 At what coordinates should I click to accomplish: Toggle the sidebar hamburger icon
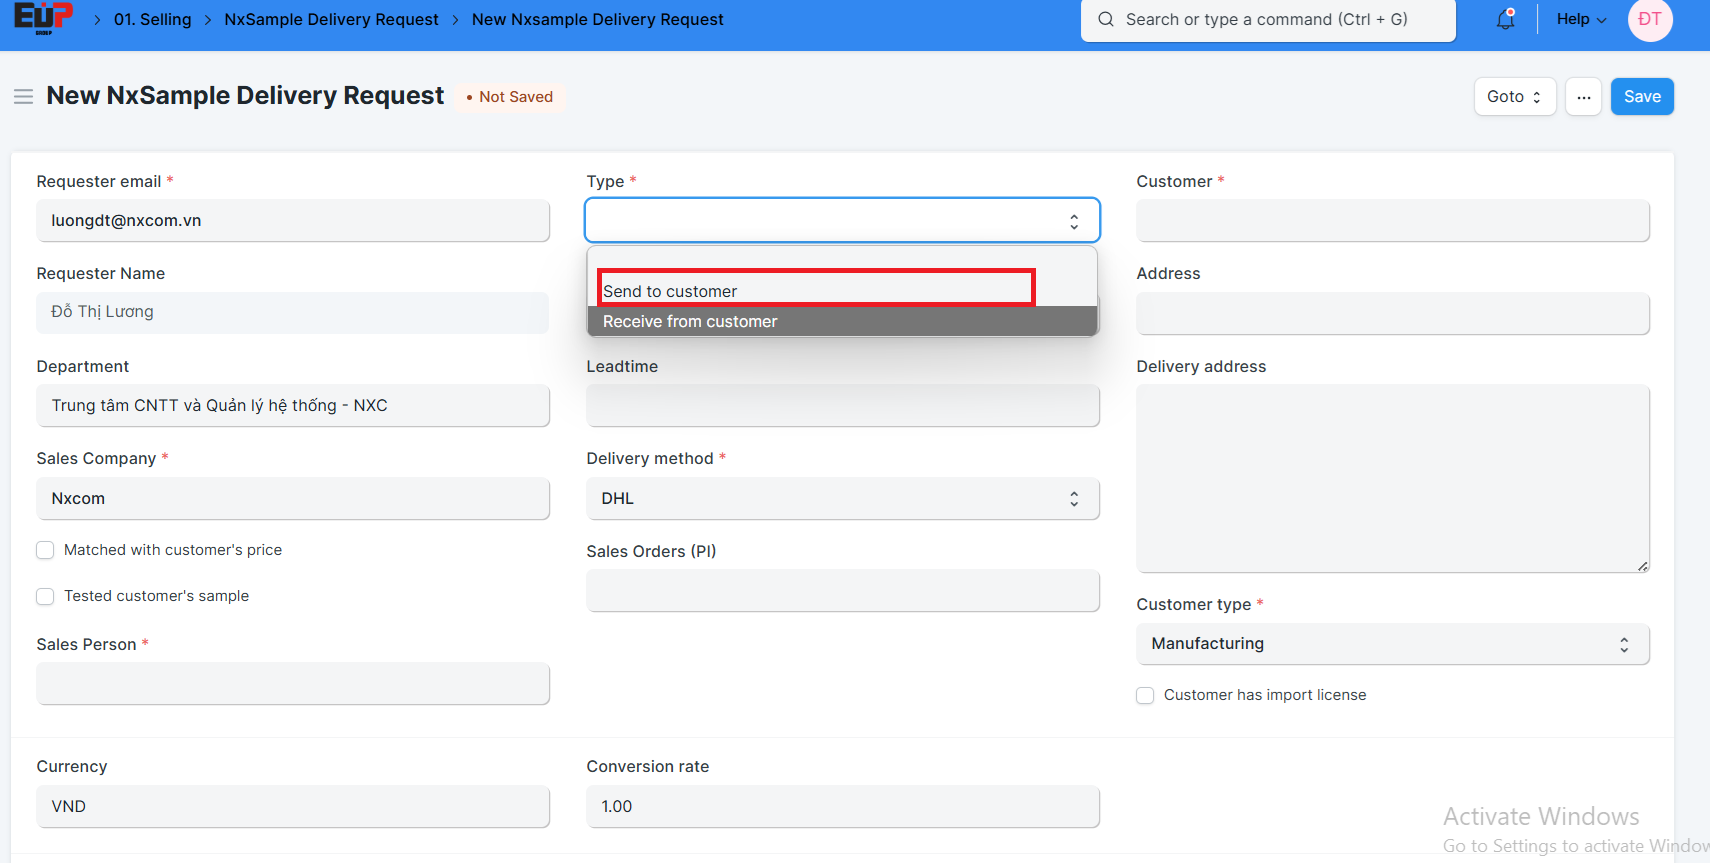(x=23, y=96)
